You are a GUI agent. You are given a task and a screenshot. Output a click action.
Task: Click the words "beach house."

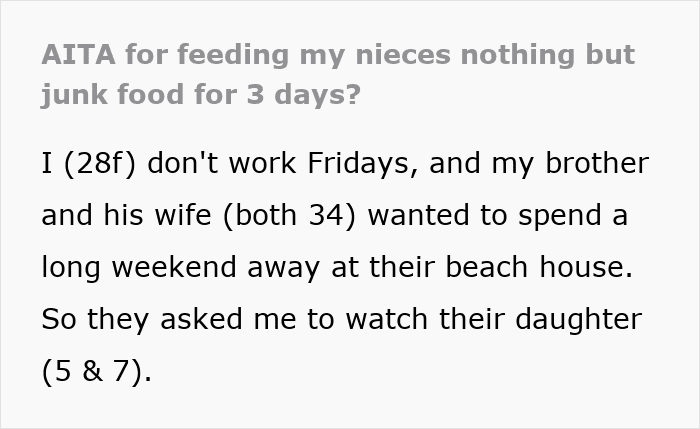539,267
